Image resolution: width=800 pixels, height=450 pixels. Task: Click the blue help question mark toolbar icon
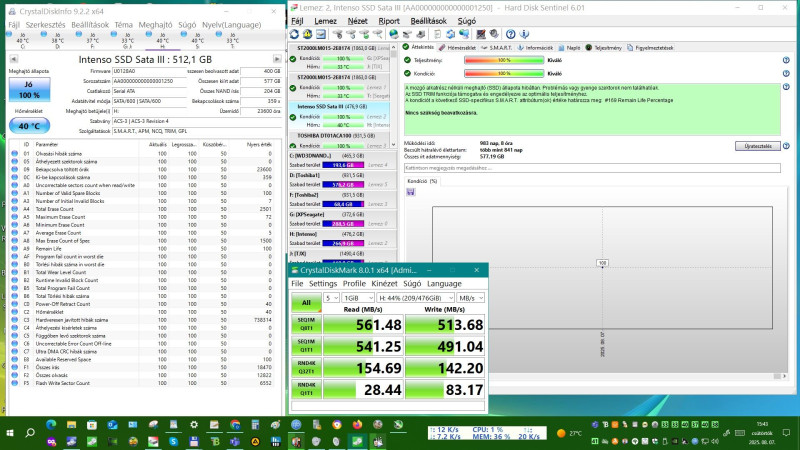point(511,34)
